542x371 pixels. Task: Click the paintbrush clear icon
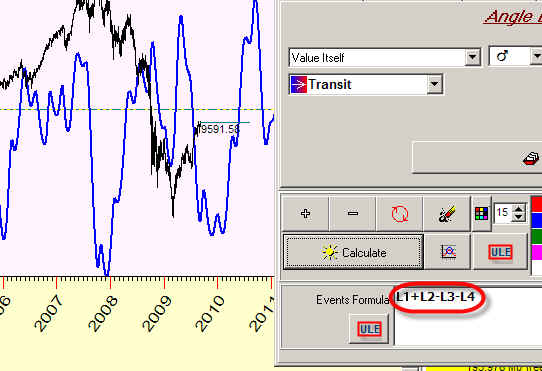point(447,213)
